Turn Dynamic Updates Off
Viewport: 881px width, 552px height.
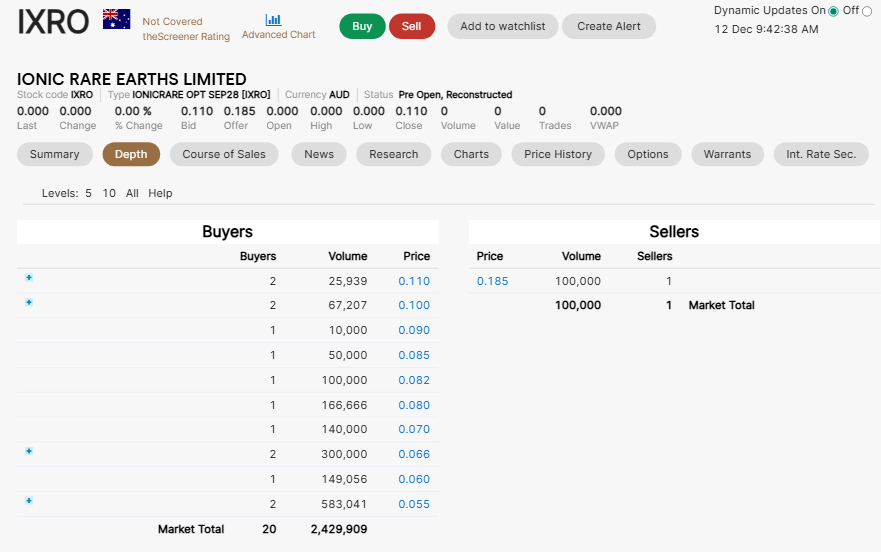point(867,11)
